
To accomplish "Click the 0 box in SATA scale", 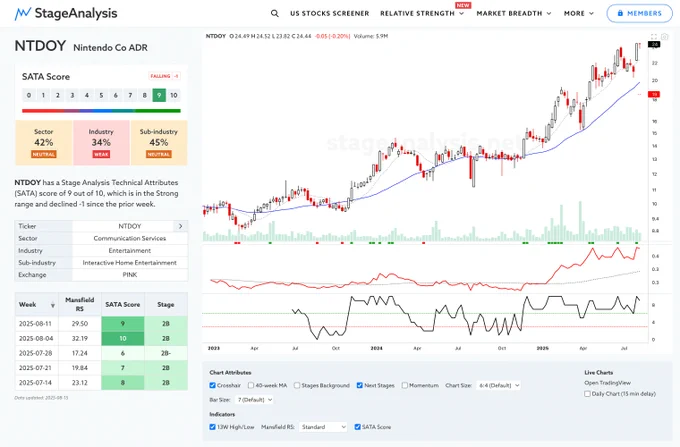I will point(29,95).
